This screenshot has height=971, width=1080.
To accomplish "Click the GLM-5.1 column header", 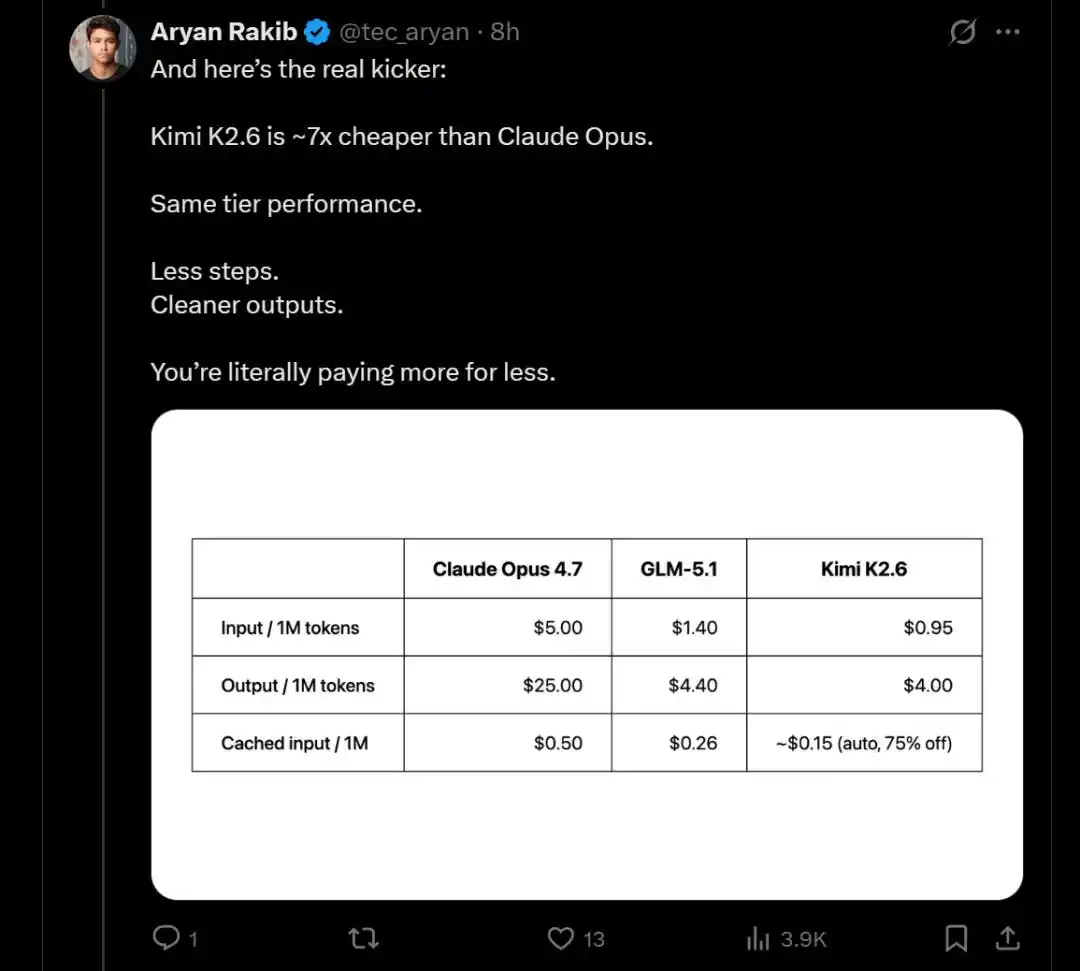I will click(679, 569).
